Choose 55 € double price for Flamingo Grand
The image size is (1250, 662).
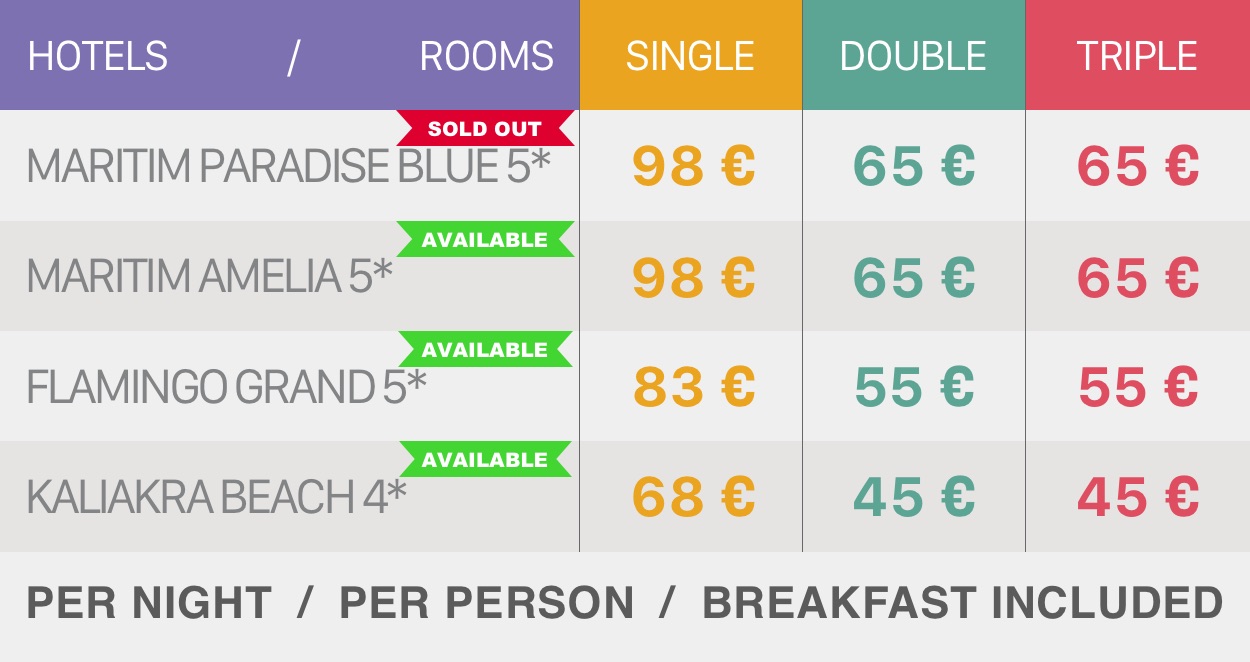(914, 387)
